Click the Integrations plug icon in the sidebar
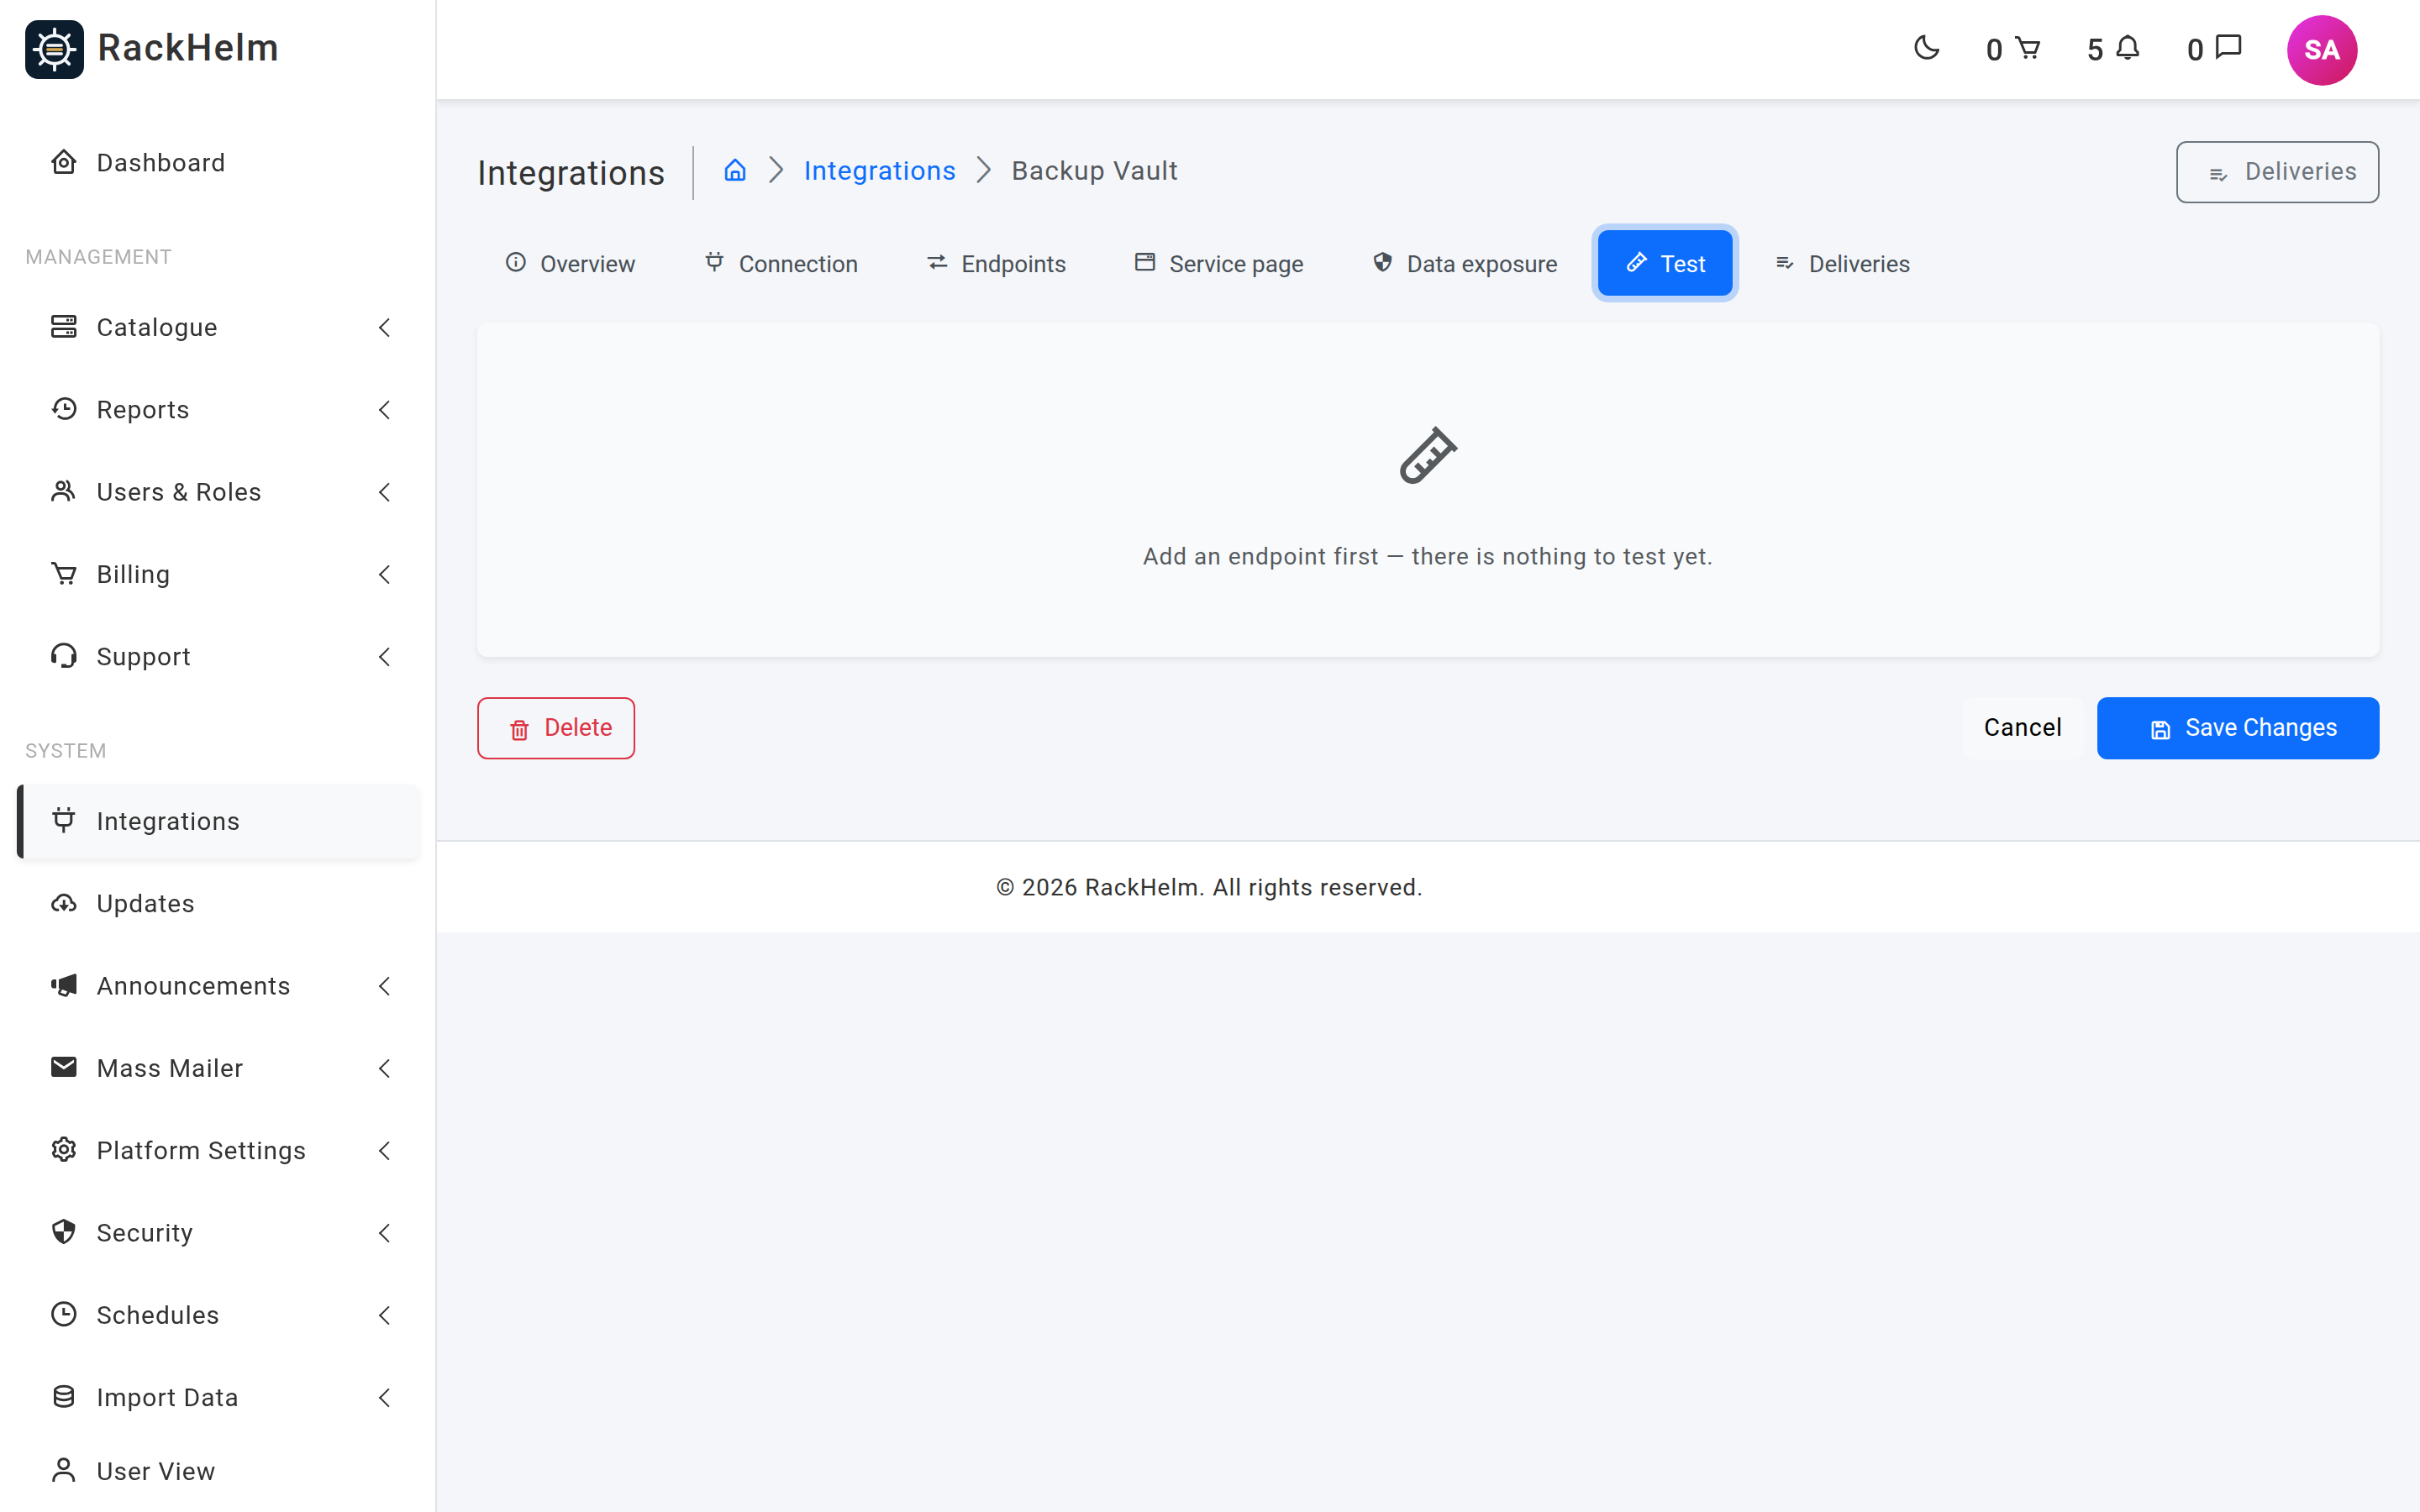The height and width of the screenshot is (1512, 2420). point(64,820)
